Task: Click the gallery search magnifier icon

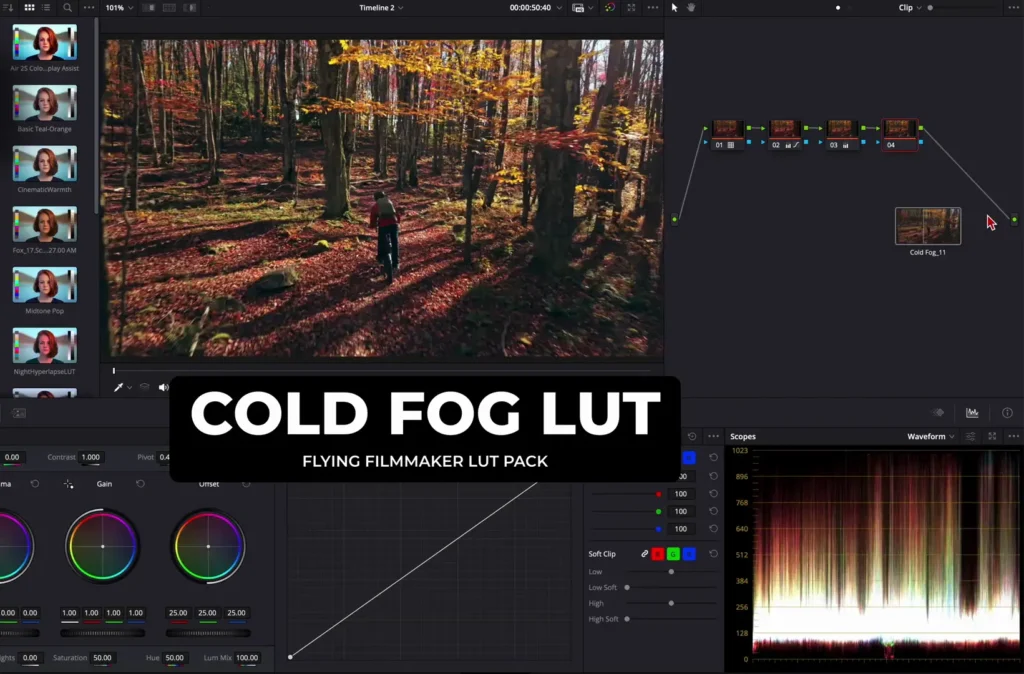Action: tap(67, 8)
